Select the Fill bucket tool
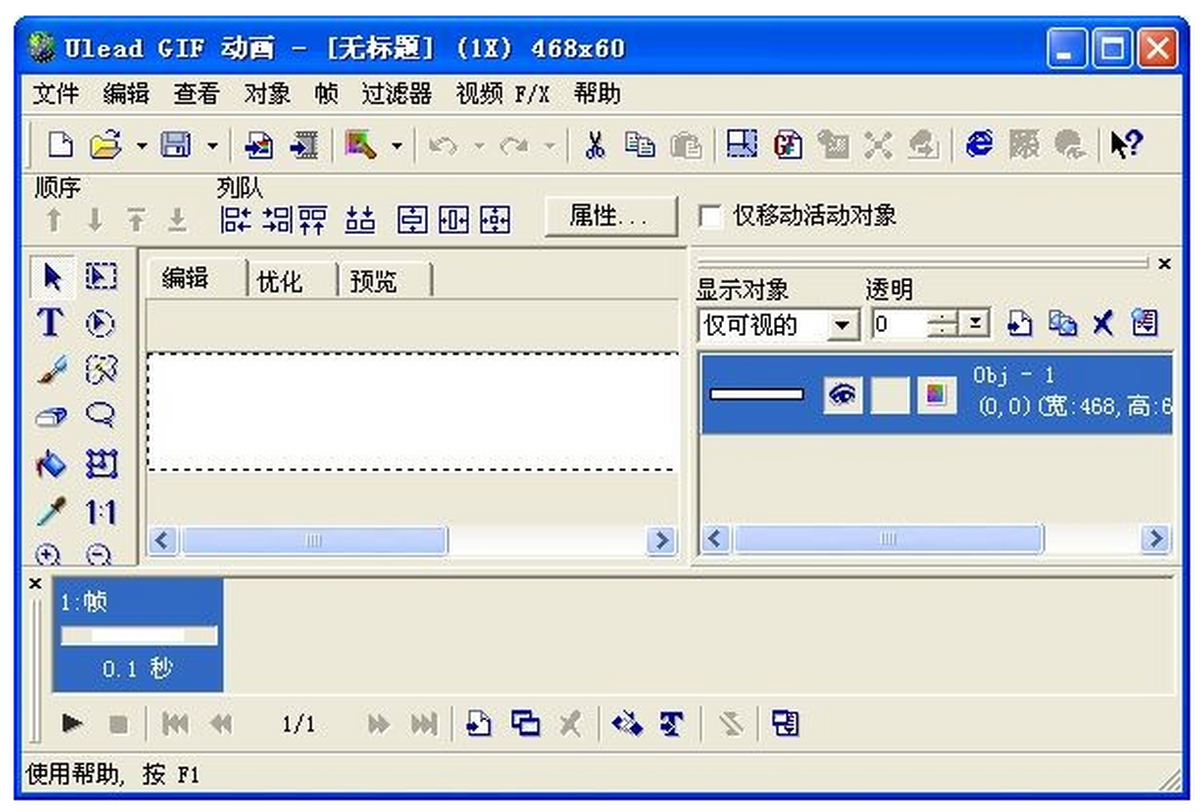The image size is (1200, 812). [x=50, y=465]
